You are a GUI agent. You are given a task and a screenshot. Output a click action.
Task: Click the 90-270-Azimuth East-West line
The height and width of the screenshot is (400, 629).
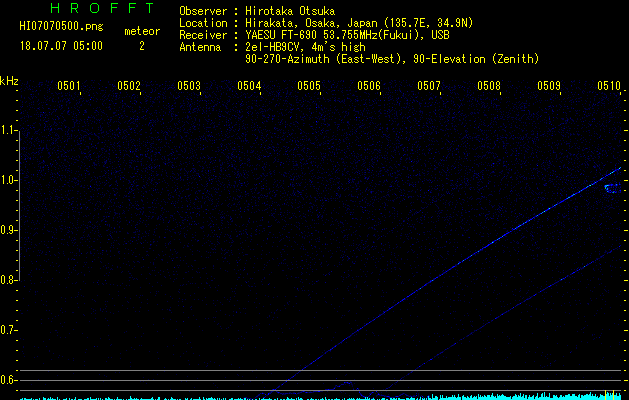coord(392,59)
